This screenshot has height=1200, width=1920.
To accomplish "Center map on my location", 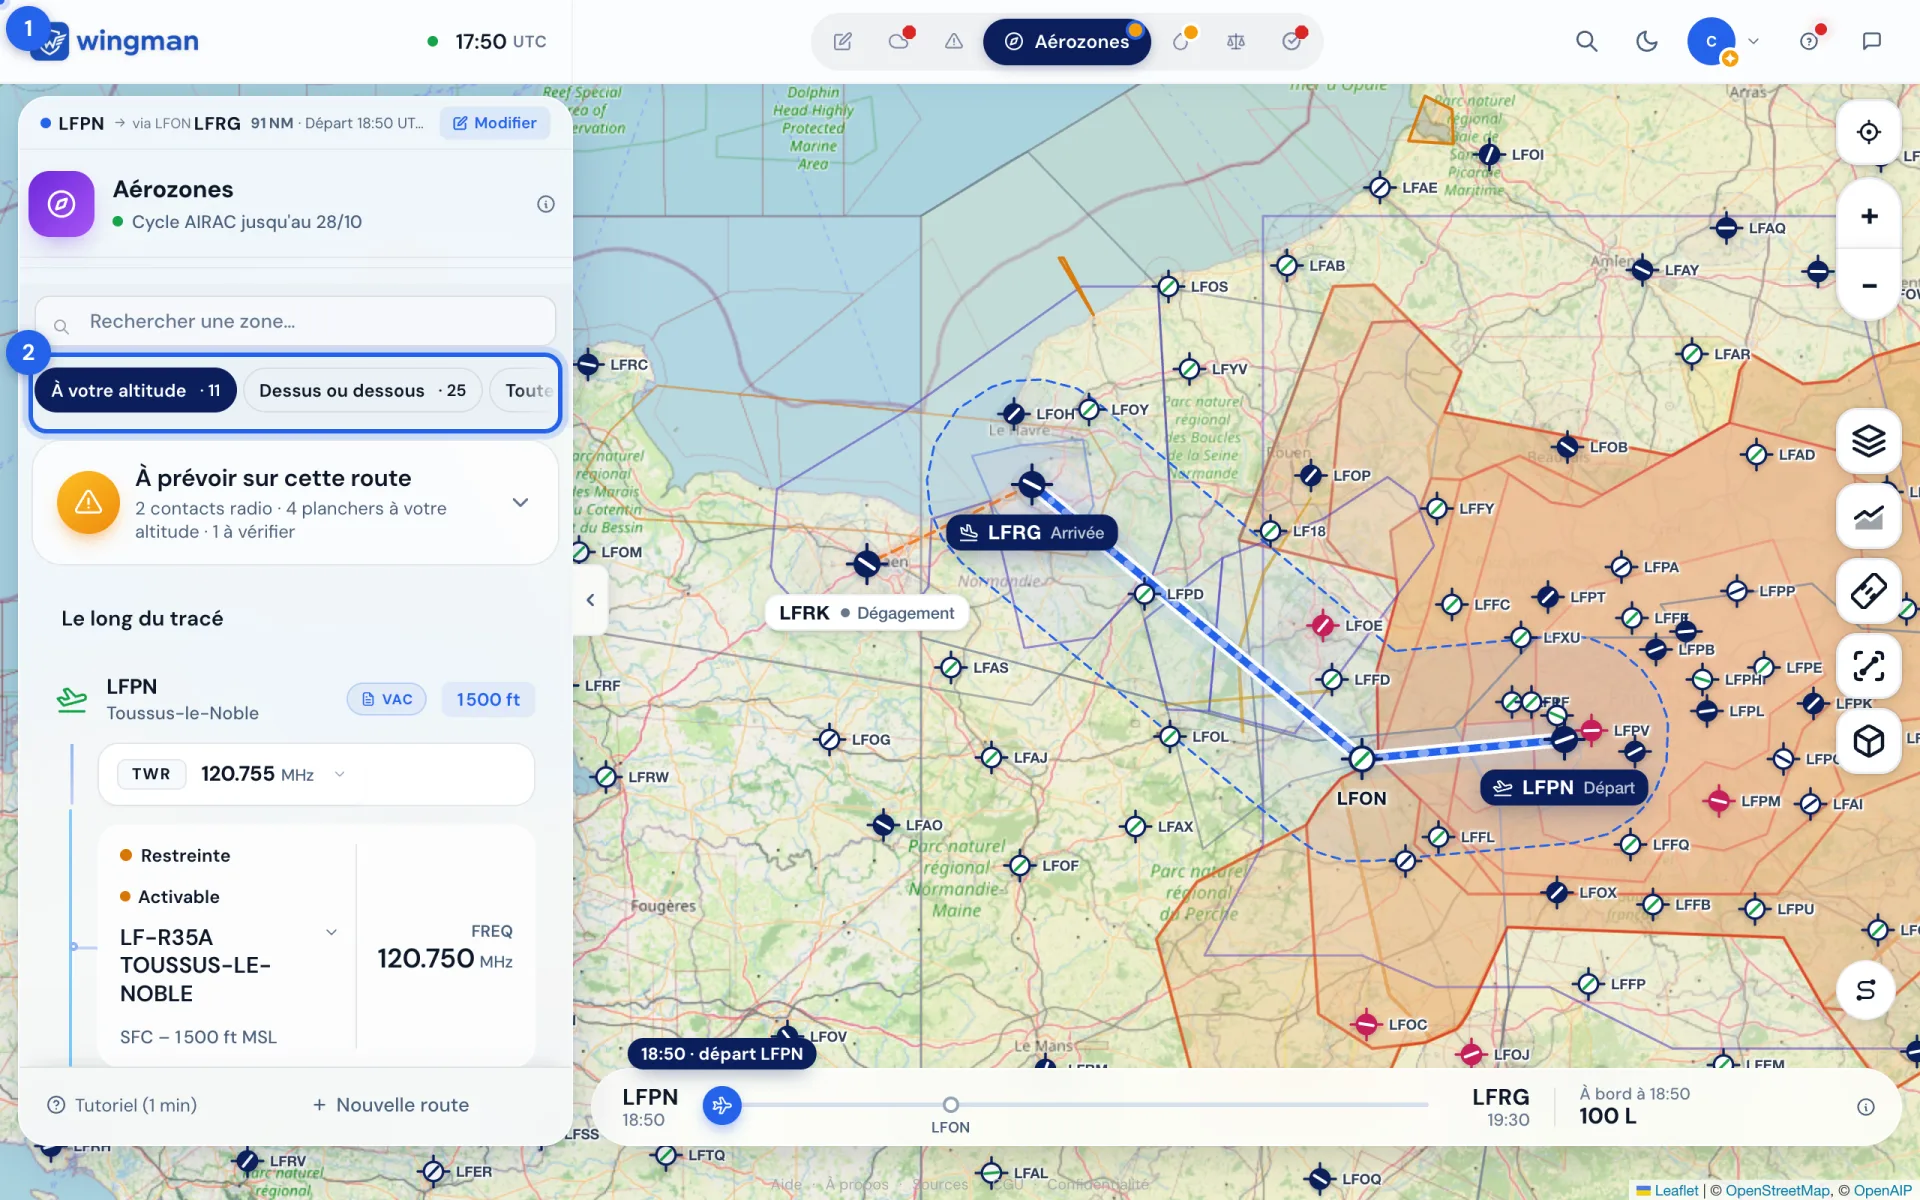I will click(1868, 132).
